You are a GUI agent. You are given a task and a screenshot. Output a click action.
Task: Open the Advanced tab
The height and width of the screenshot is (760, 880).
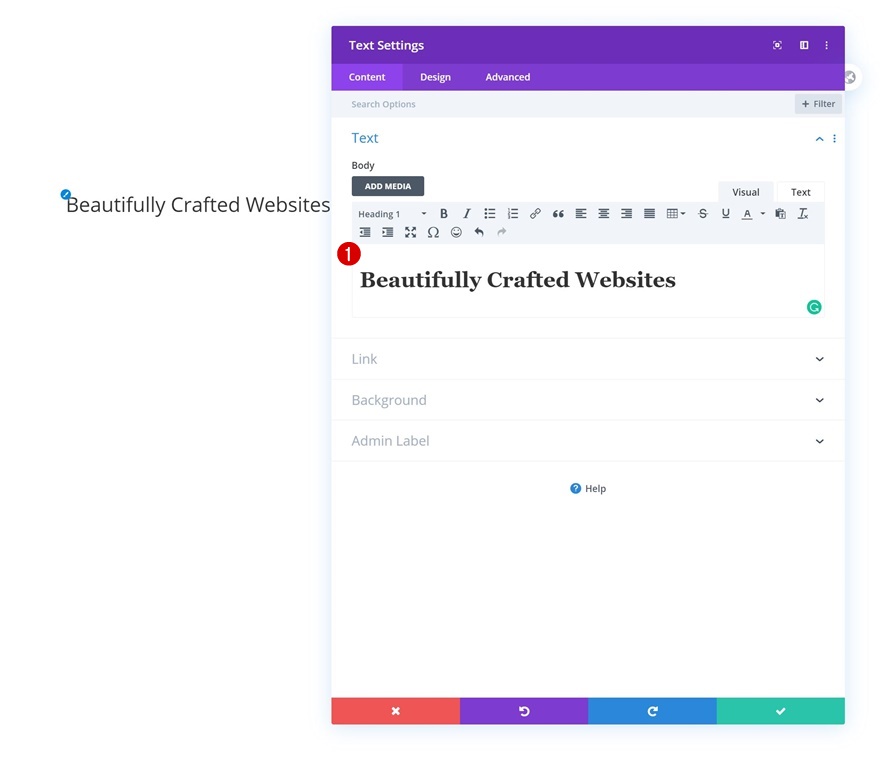(508, 77)
